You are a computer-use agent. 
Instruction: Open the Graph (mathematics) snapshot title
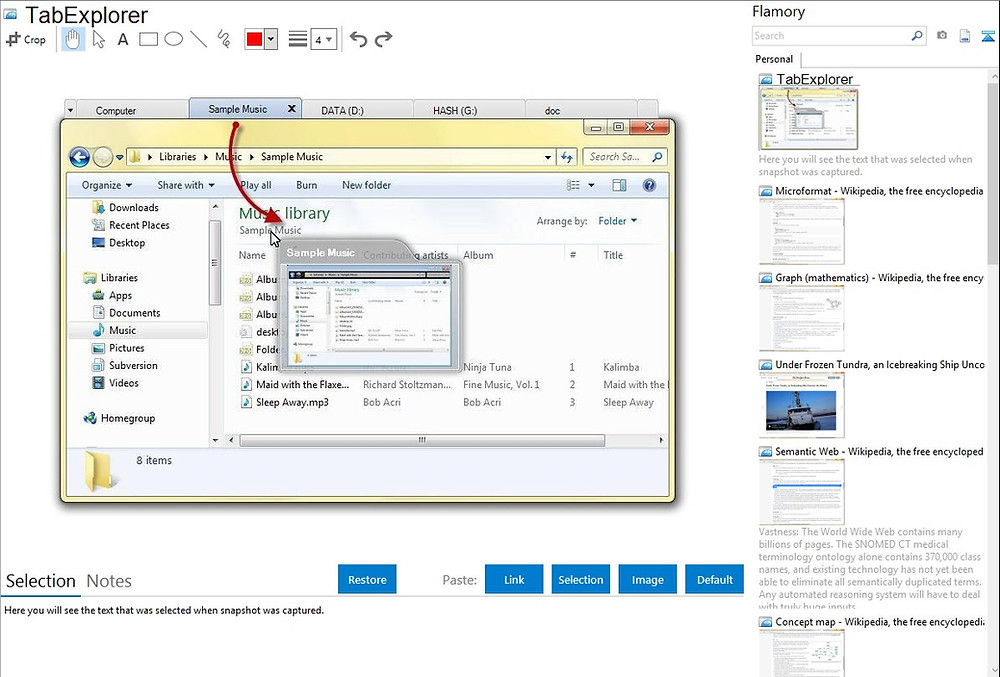pyautogui.click(x=879, y=278)
